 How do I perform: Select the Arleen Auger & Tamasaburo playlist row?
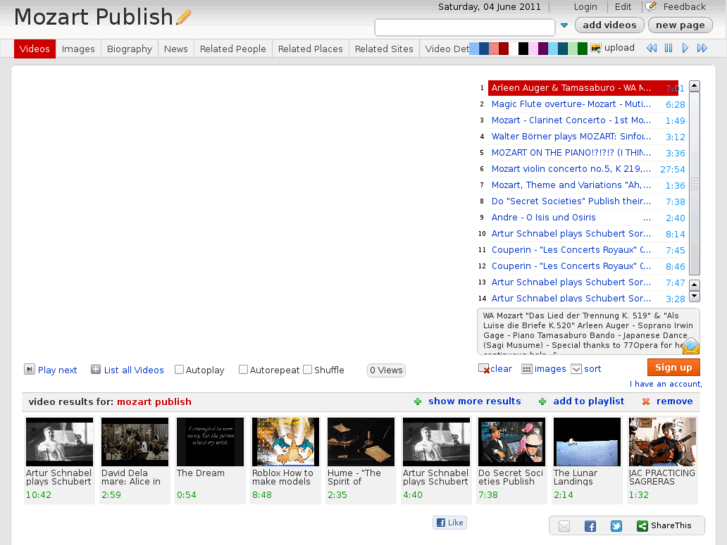[583, 88]
